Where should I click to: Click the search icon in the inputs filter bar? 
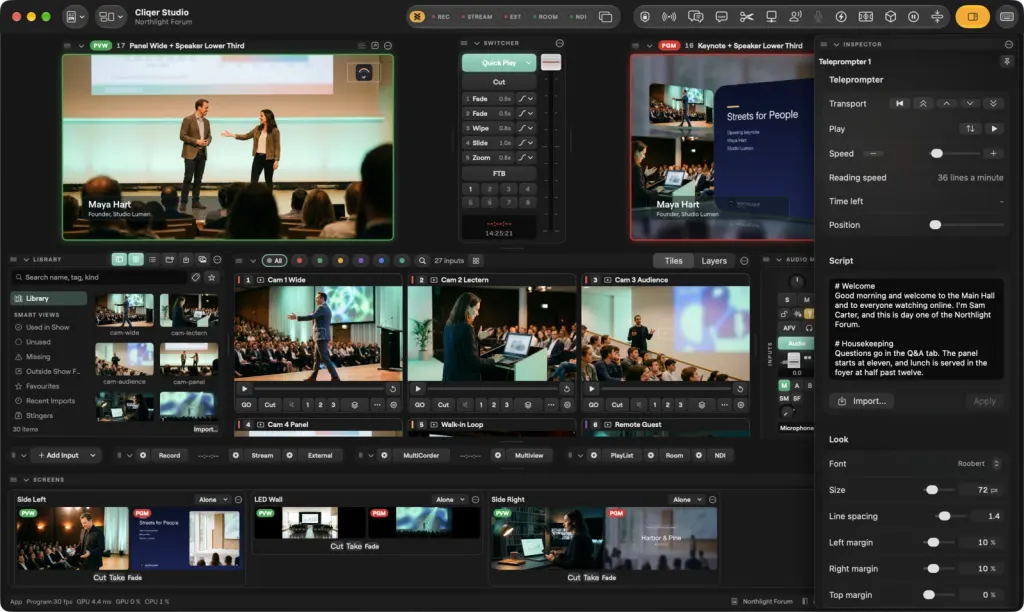pos(423,261)
